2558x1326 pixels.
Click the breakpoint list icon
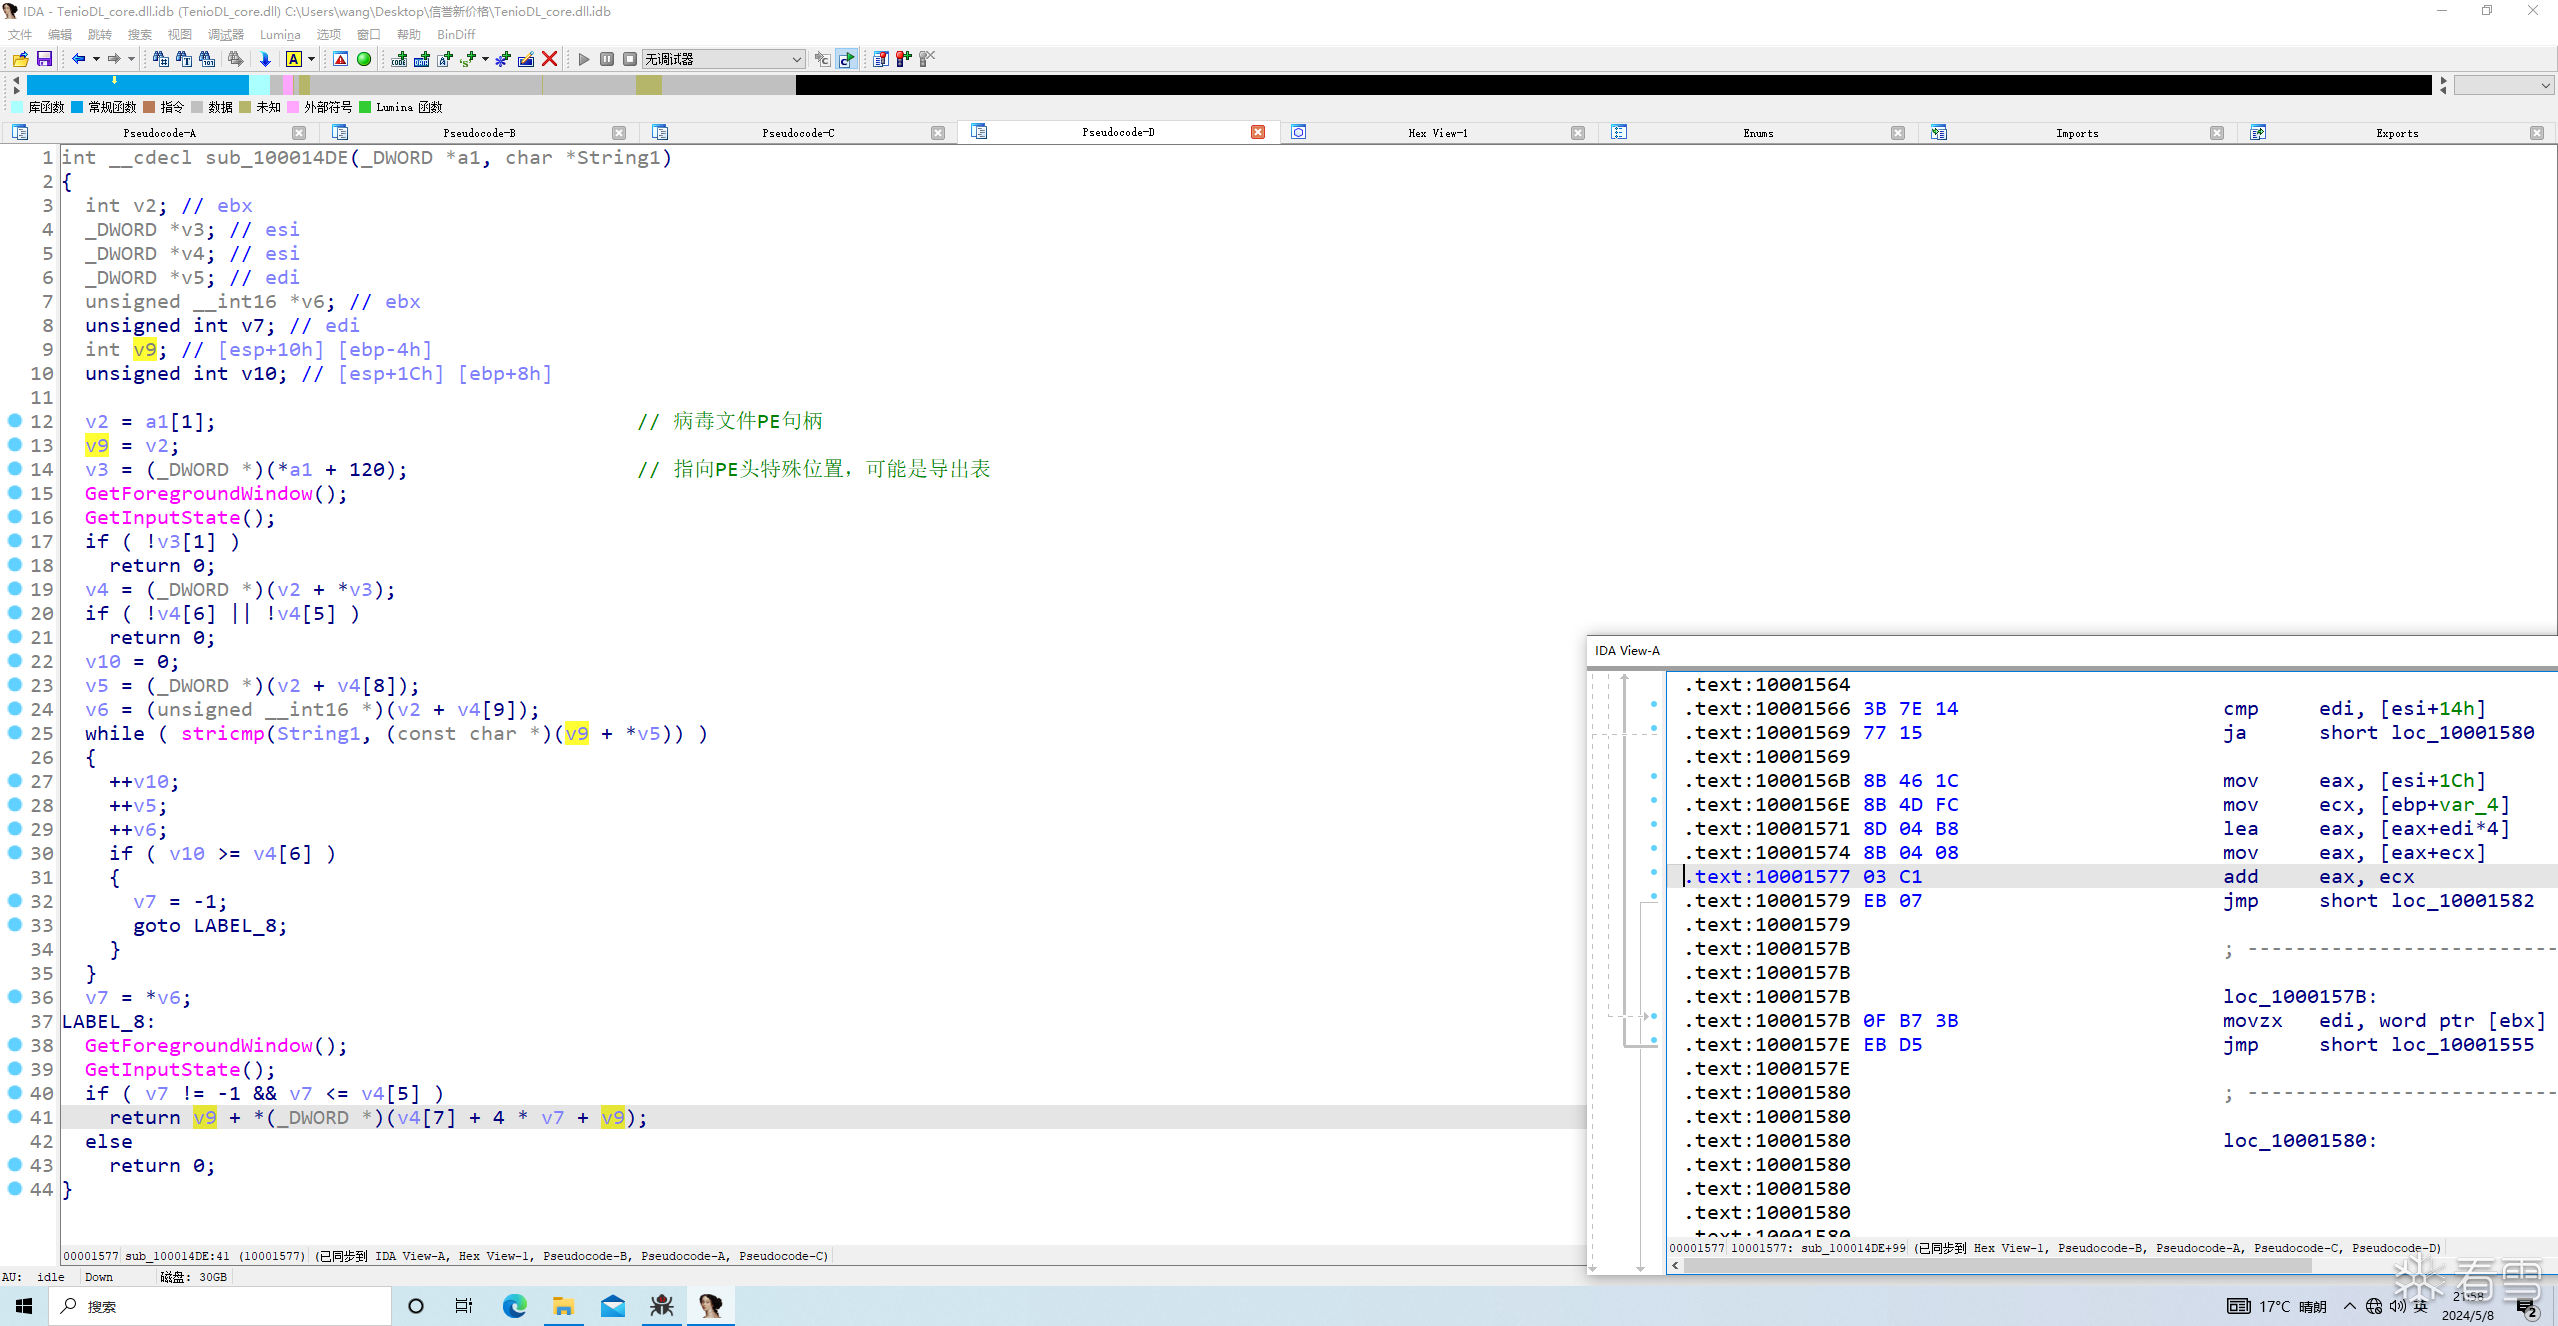click(880, 59)
